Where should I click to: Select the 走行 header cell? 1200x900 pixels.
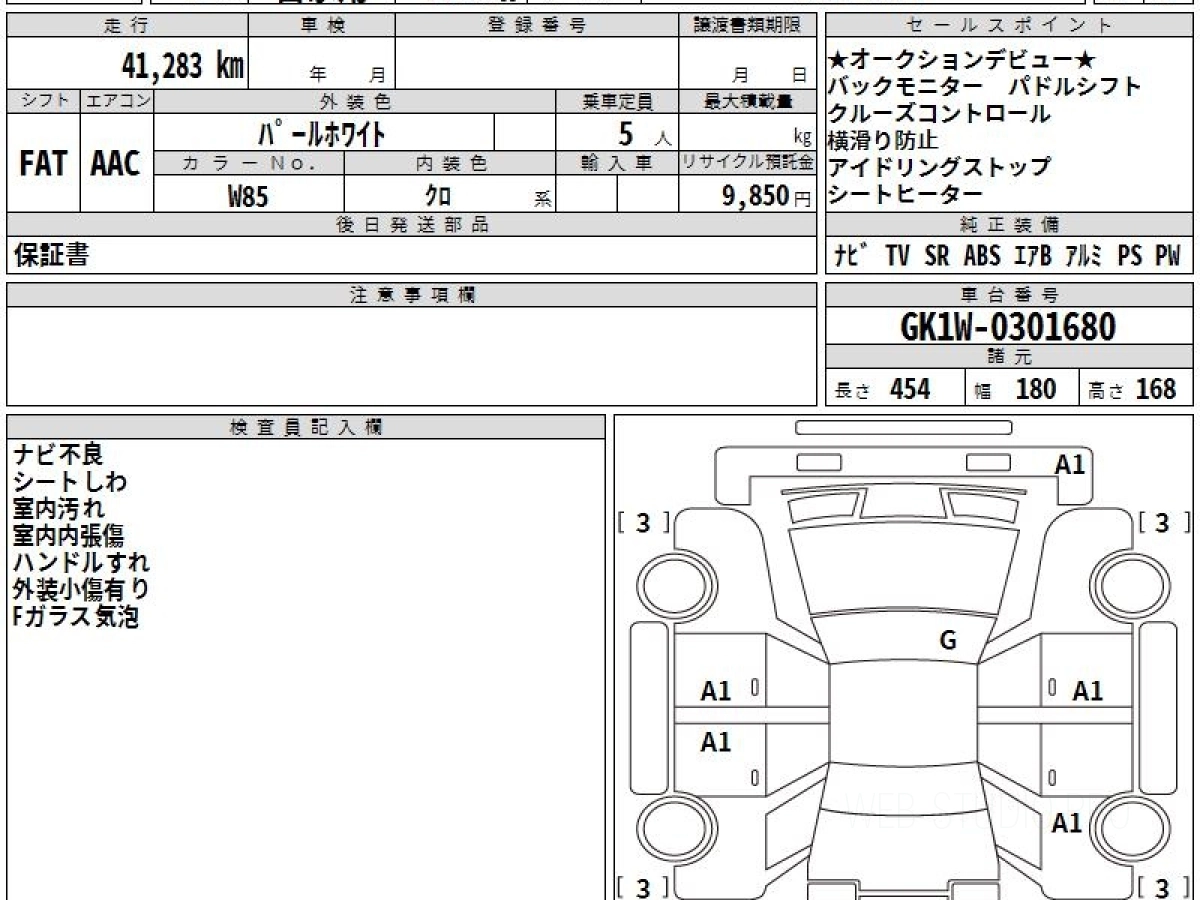coord(127,26)
